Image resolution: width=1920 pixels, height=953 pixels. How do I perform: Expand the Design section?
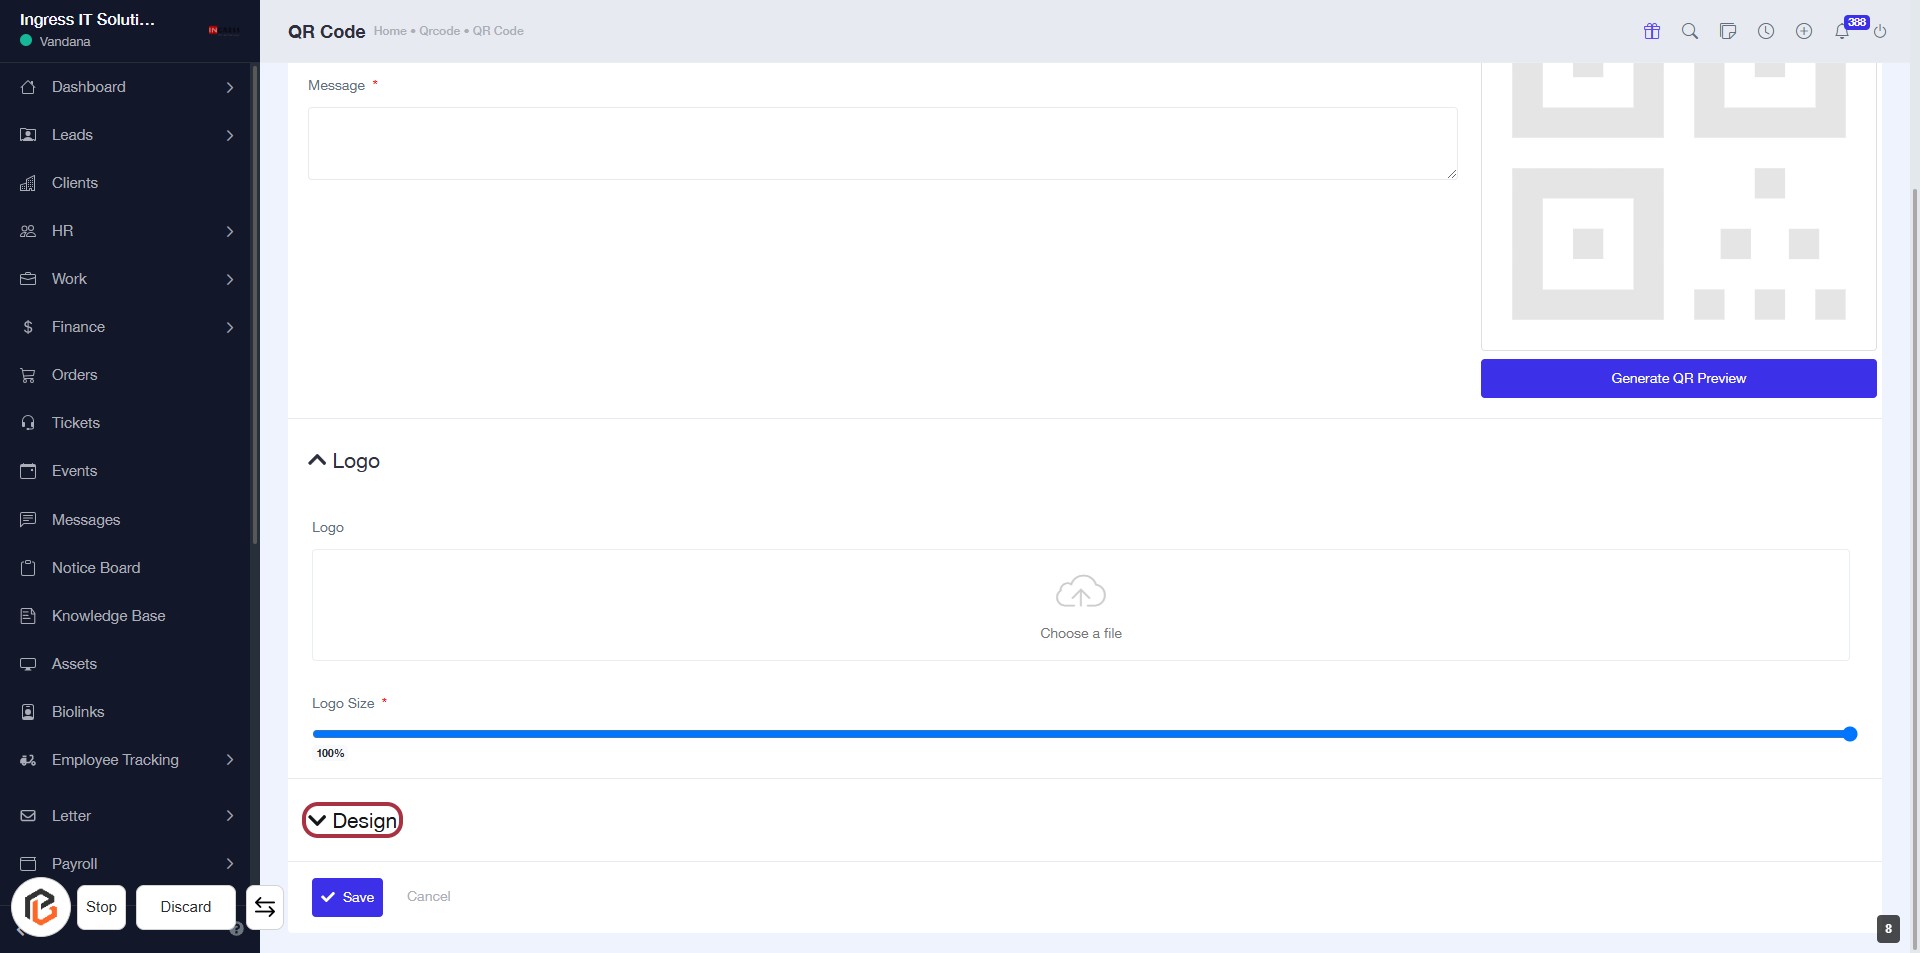pyautogui.click(x=353, y=821)
